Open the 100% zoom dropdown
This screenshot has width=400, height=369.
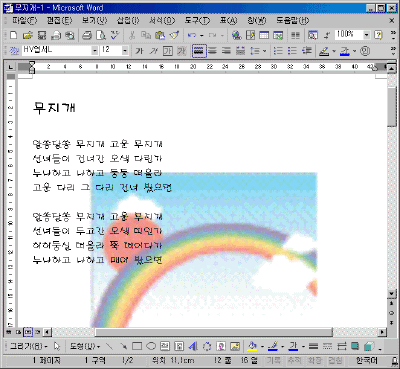point(366,35)
